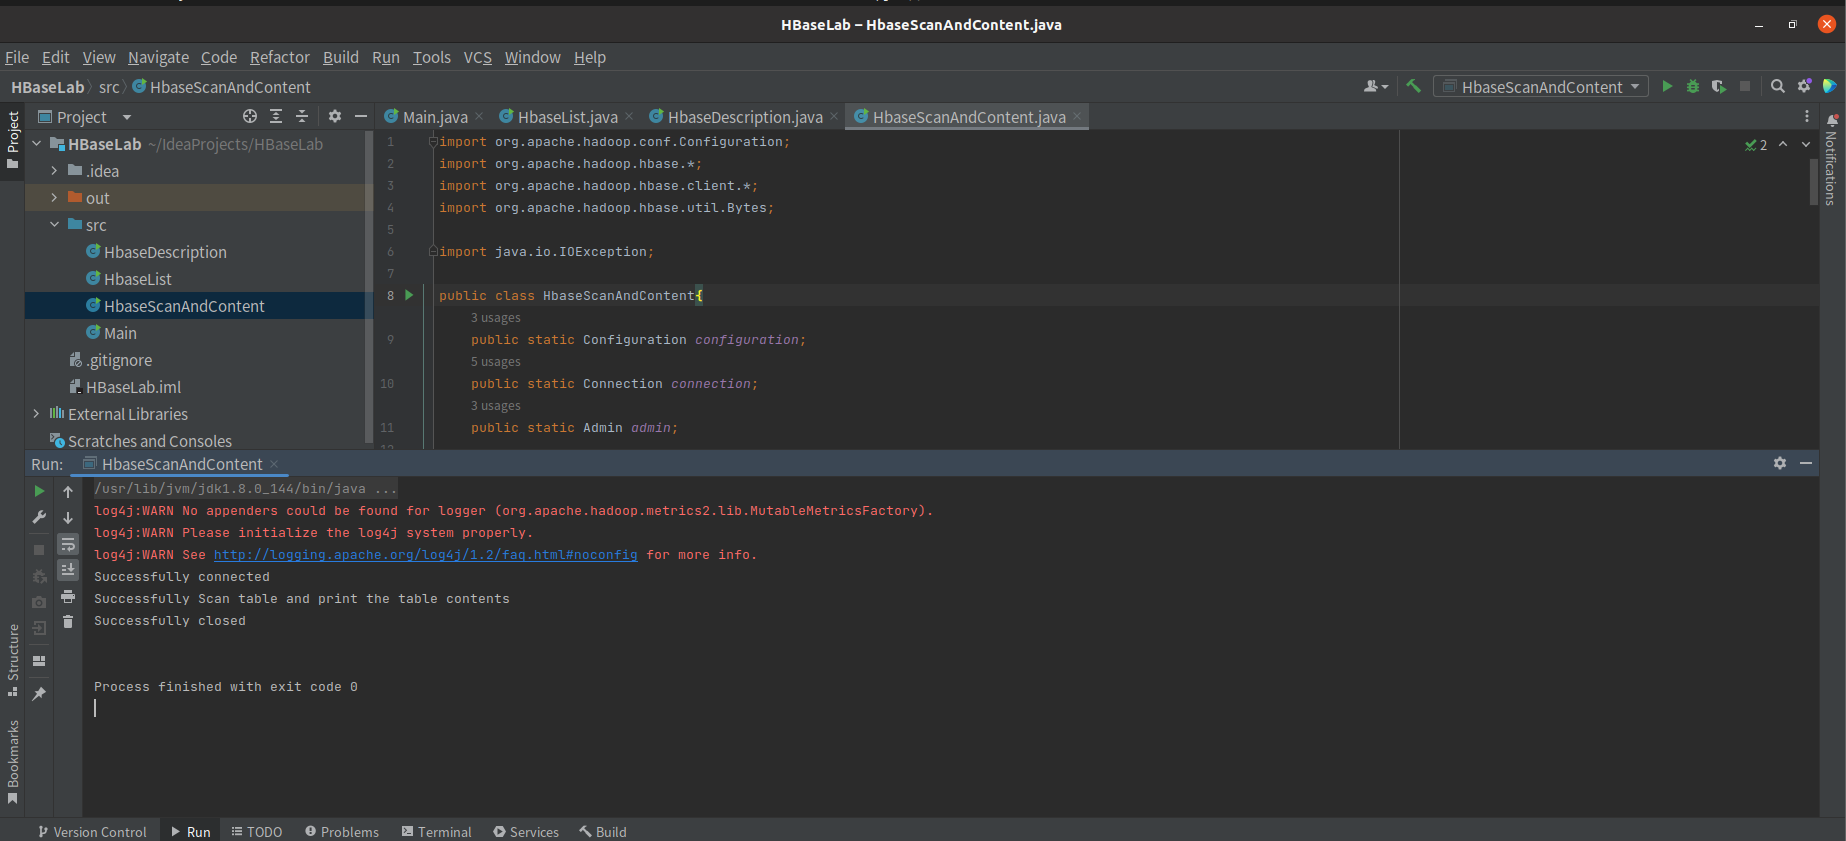Expand the out folder
1846x841 pixels.
coord(55,198)
